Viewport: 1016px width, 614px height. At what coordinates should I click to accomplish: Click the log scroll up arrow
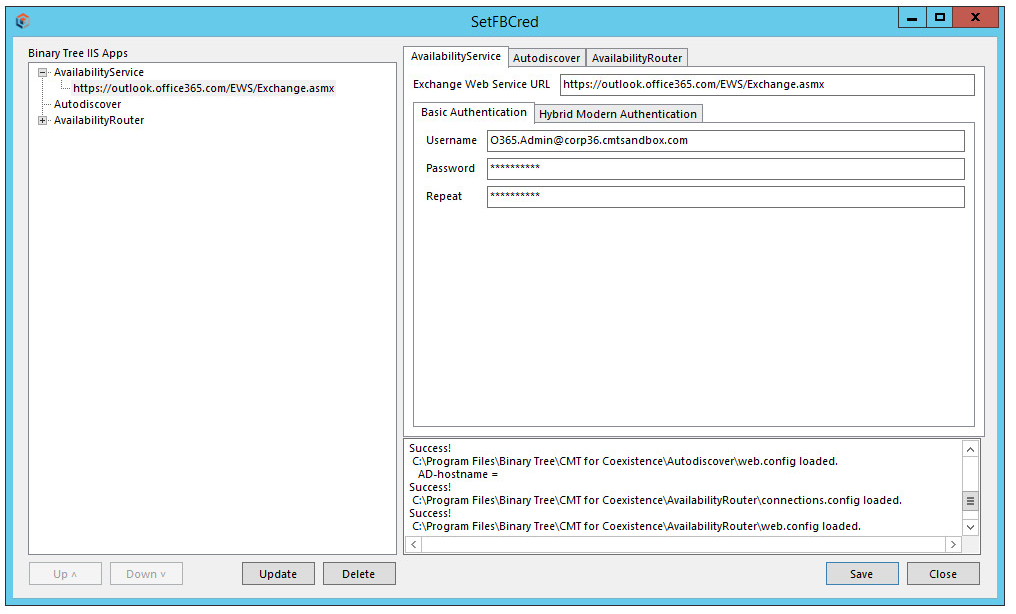point(970,449)
